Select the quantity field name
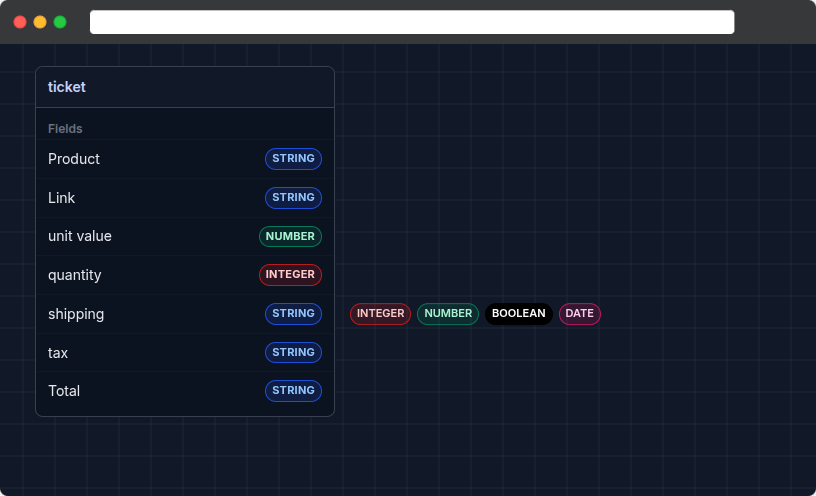The width and height of the screenshot is (816, 496). pyautogui.click(x=74, y=275)
